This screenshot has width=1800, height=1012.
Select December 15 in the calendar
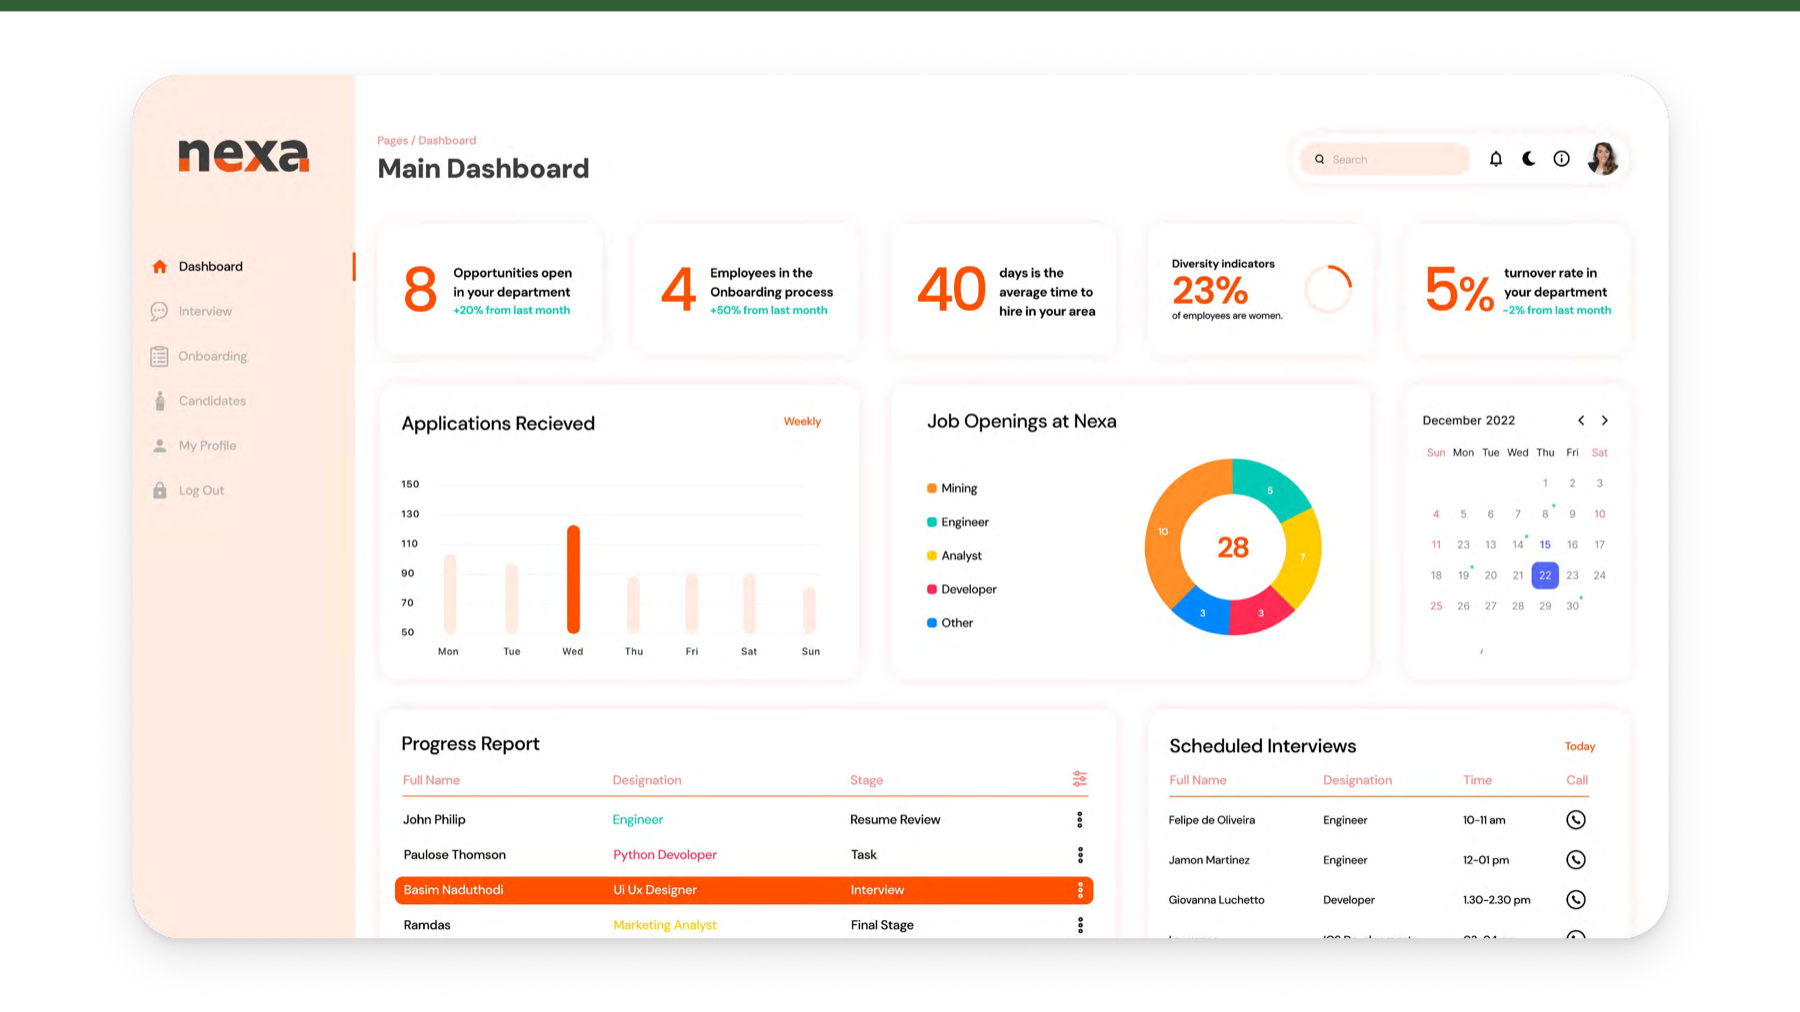[x=1545, y=545]
